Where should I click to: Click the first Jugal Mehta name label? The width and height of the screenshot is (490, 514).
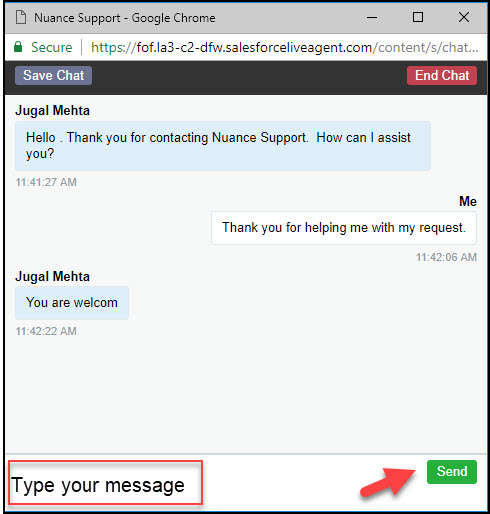click(52, 111)
